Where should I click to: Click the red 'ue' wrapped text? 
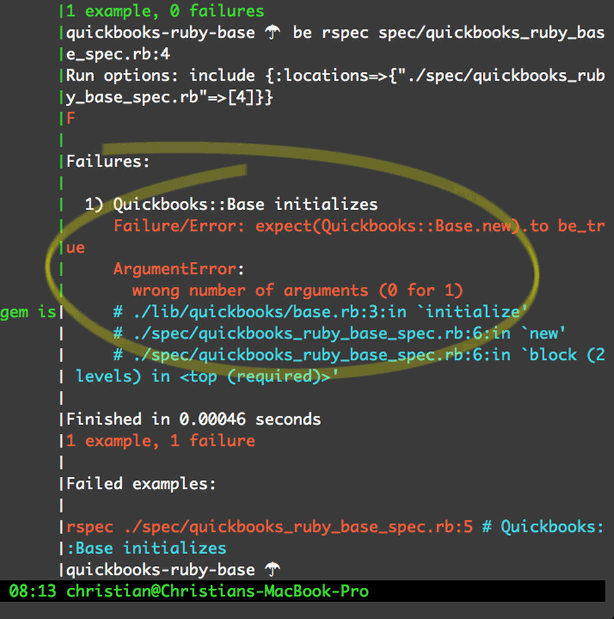pyautogui.click(x=75, y=248)
